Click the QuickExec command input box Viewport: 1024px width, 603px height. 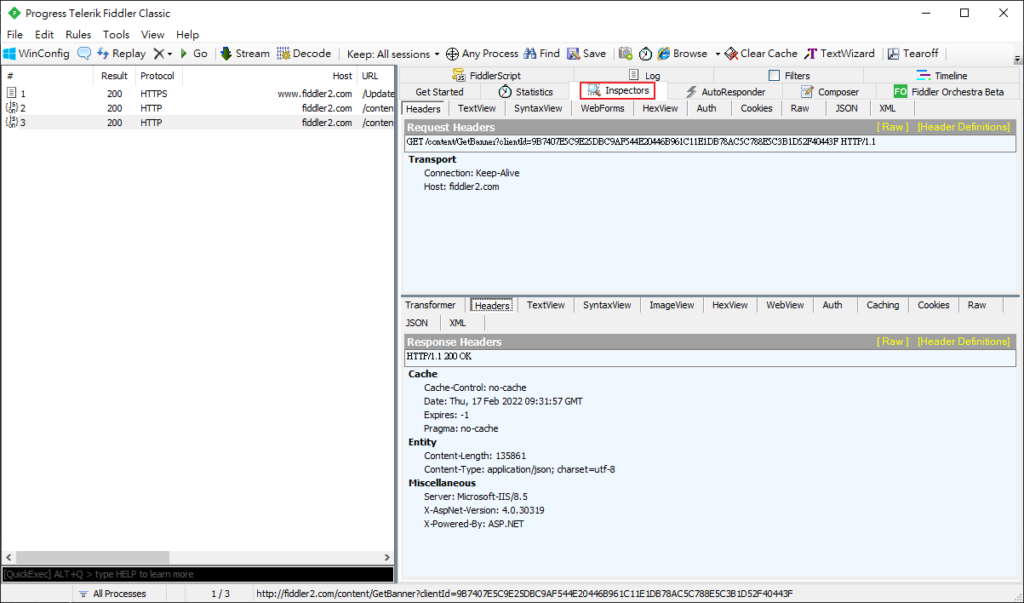click(198, 574)
